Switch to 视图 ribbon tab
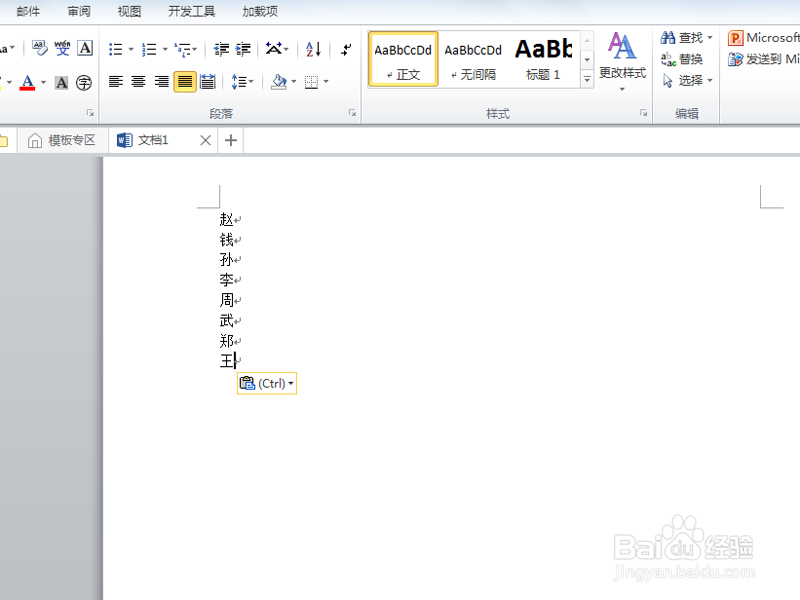Viewport: 800px width, 600px height. pos(129,11)
